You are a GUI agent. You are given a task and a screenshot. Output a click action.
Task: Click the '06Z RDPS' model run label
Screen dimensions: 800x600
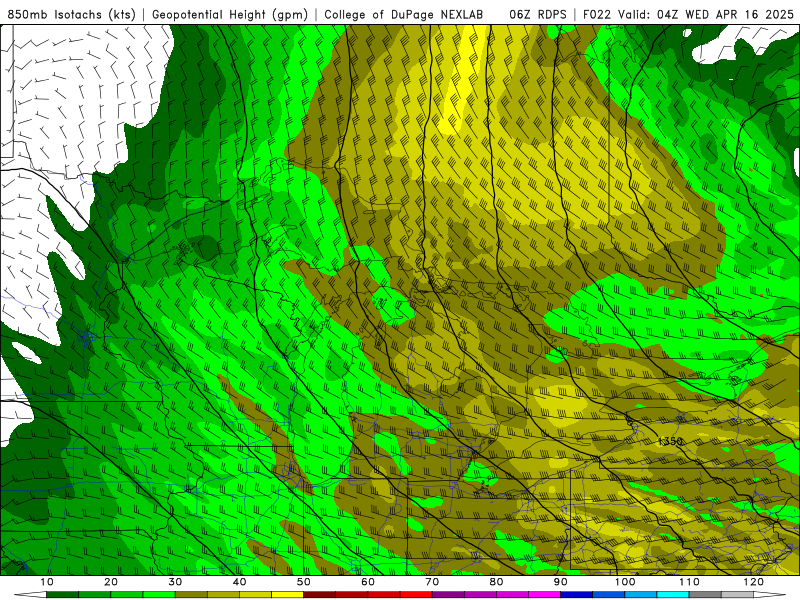coord(538,14)
